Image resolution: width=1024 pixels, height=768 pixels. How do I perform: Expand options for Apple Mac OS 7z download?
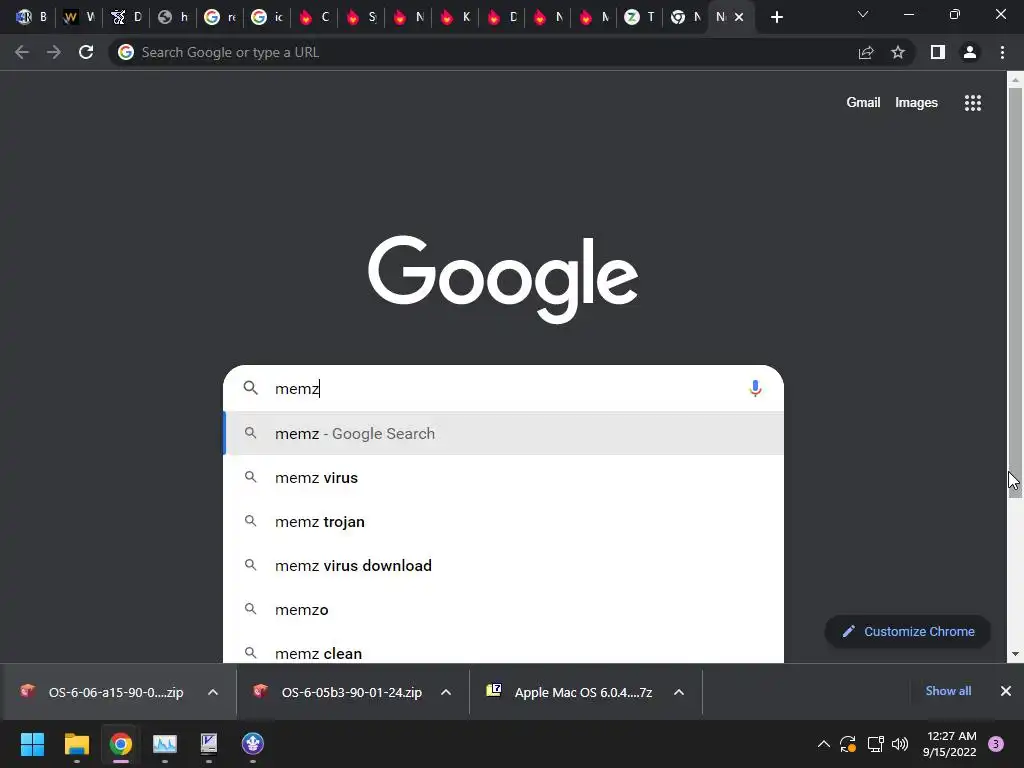679,692
